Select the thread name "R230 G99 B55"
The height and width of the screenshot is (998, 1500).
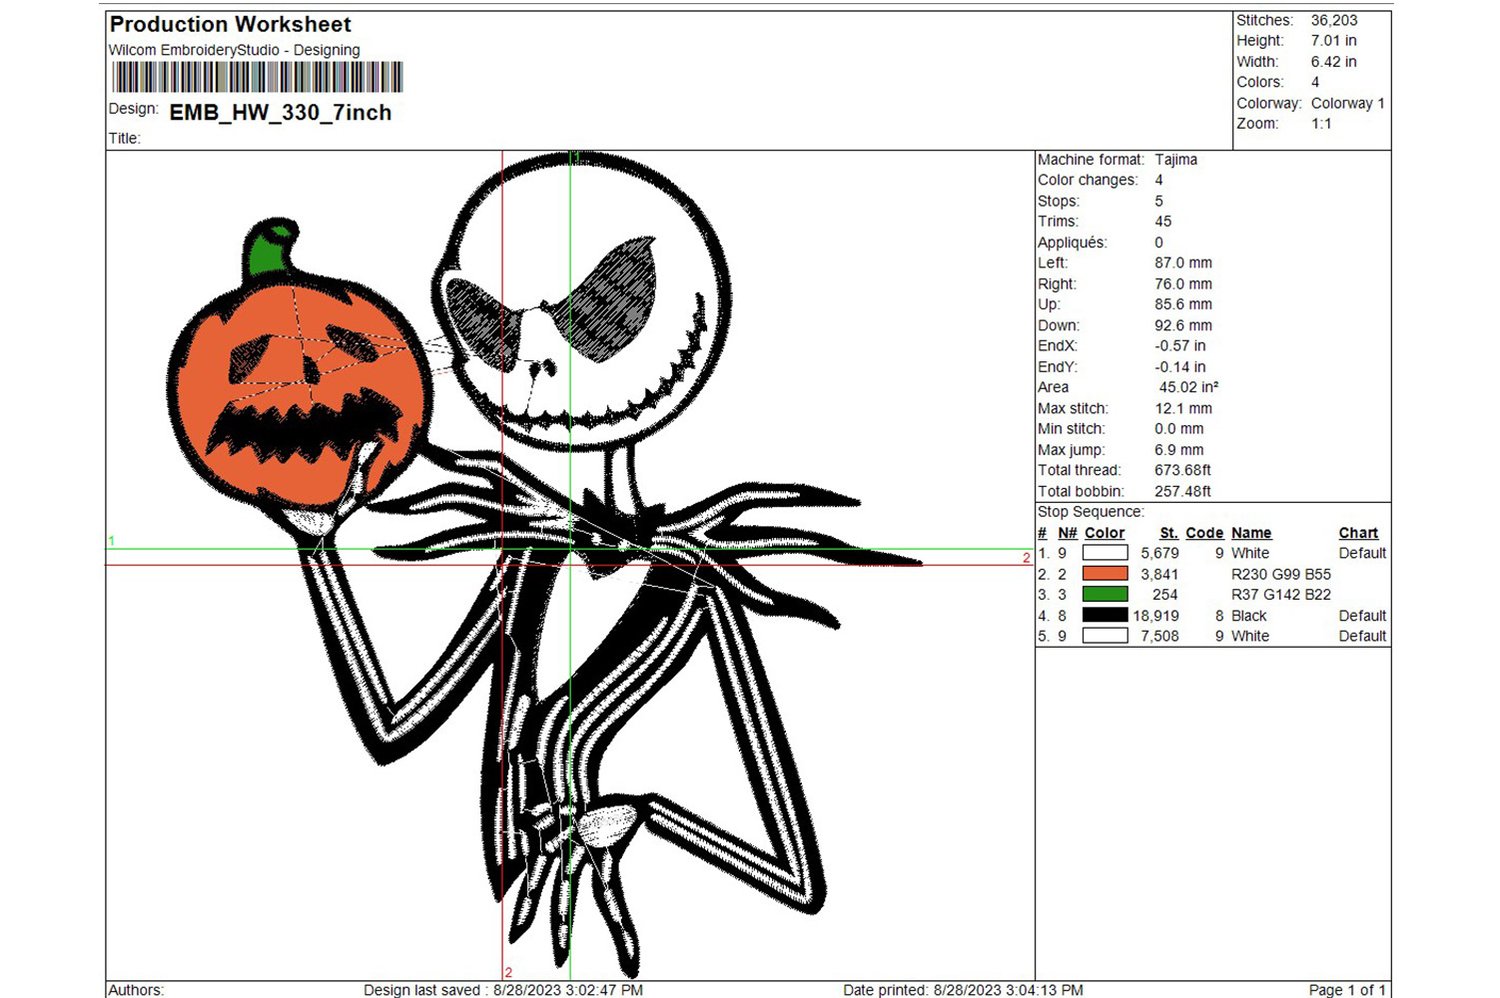1281,574
